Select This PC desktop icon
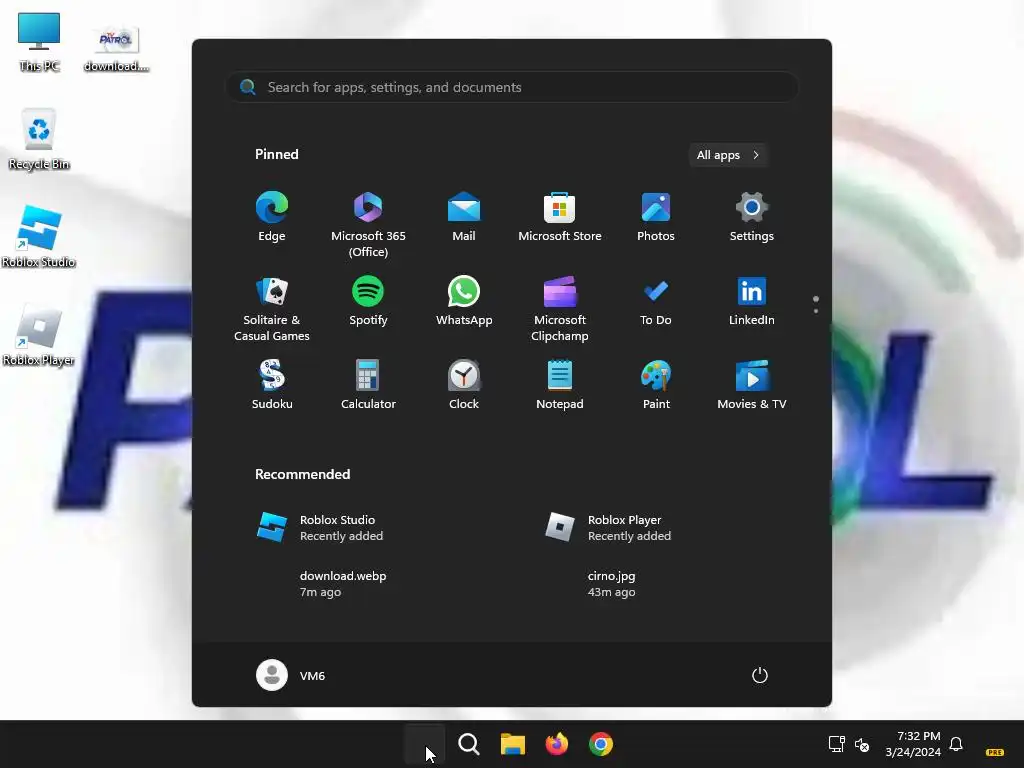Viewport: 1024px width, 768px height. [39, 42]
